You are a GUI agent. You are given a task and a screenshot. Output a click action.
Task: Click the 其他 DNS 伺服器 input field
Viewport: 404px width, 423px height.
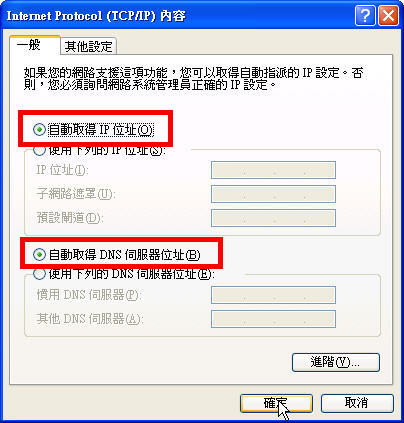click(x=273, y=319)
